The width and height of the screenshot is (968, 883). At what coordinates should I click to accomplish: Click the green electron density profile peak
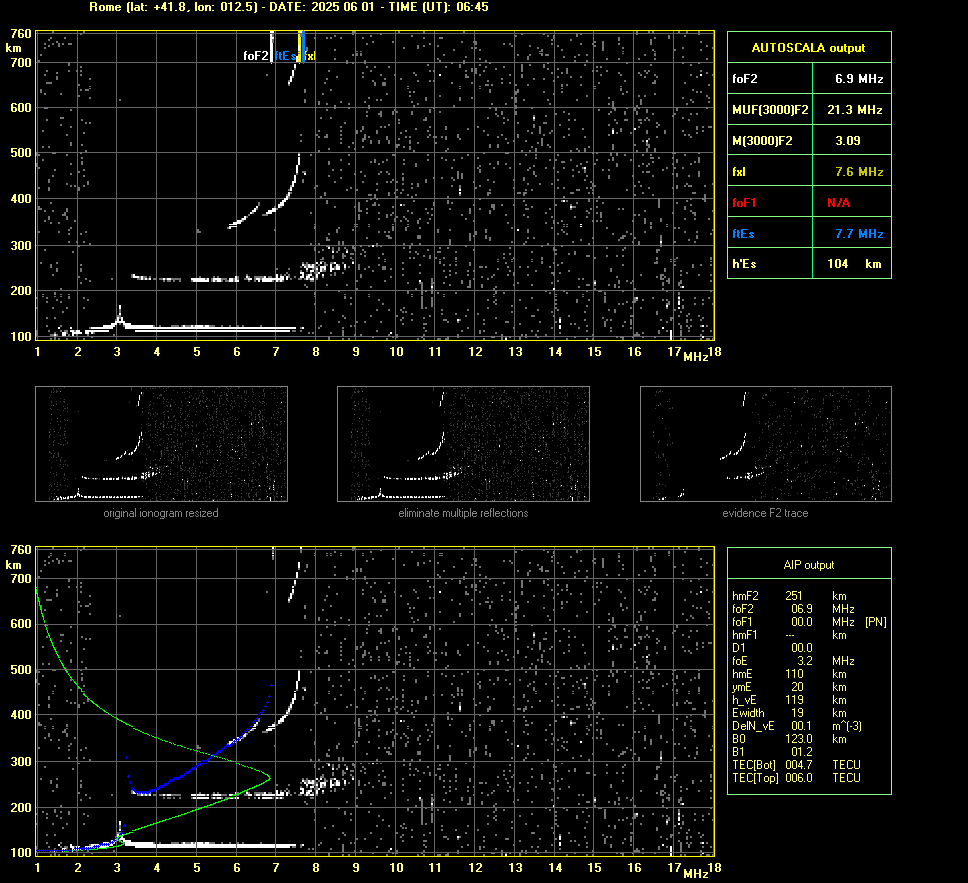(268, 776)
